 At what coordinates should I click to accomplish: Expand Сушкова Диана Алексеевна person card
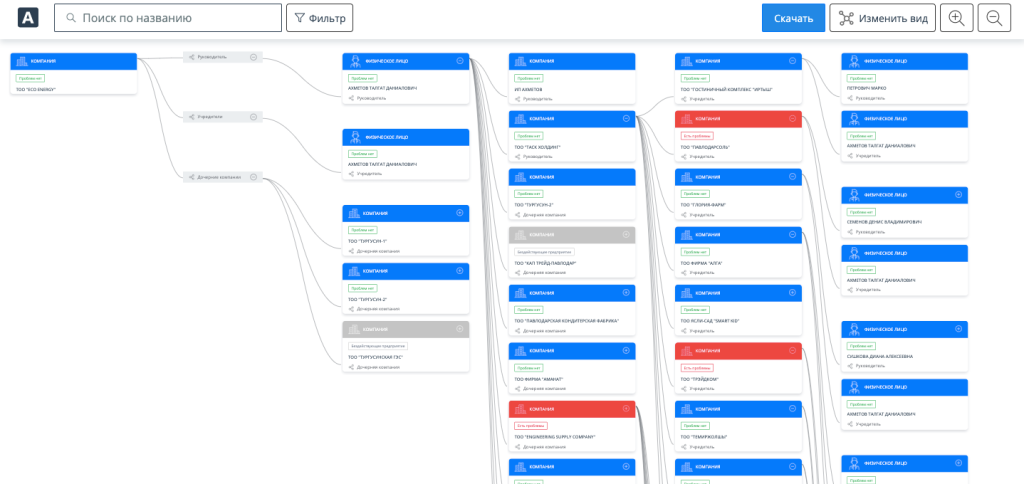(x=959, y=329)
